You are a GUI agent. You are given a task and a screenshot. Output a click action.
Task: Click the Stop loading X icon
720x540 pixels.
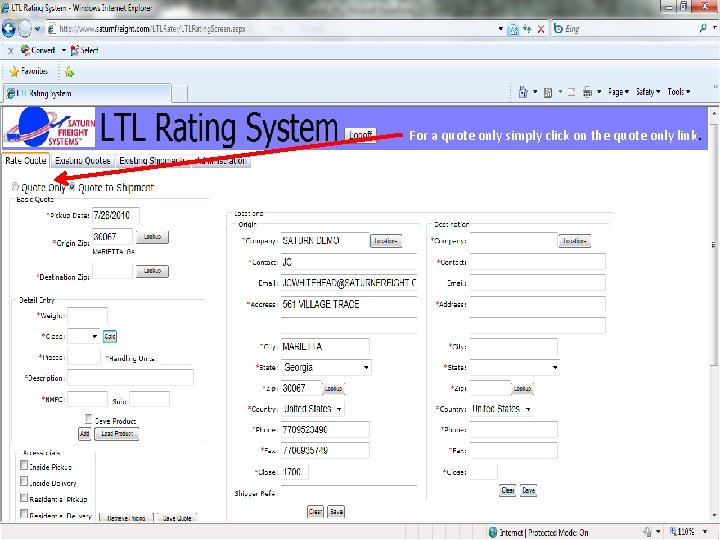click(x=541, y=29)
